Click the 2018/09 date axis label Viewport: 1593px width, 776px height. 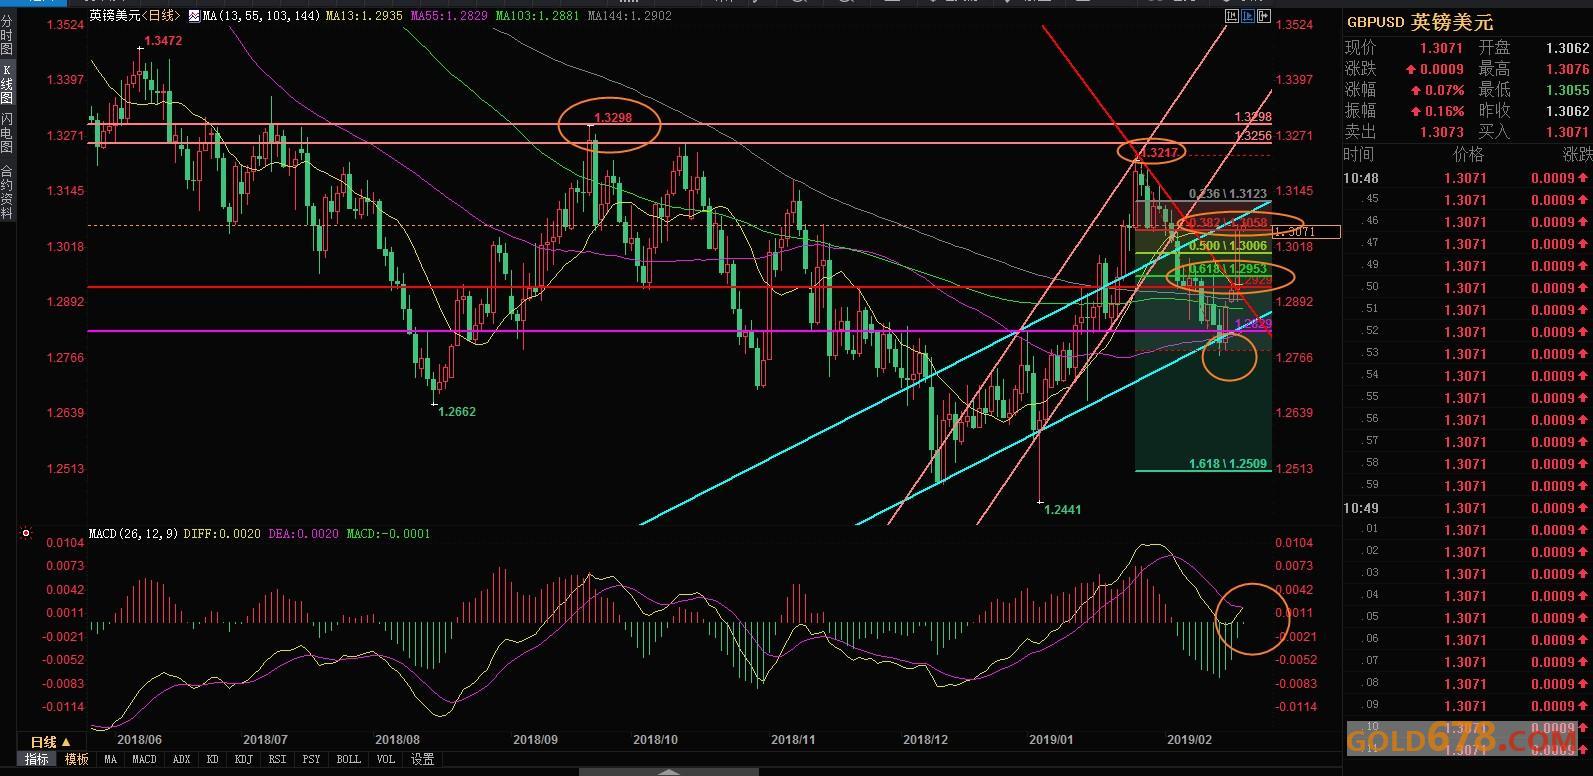click(x=534, y=740)
